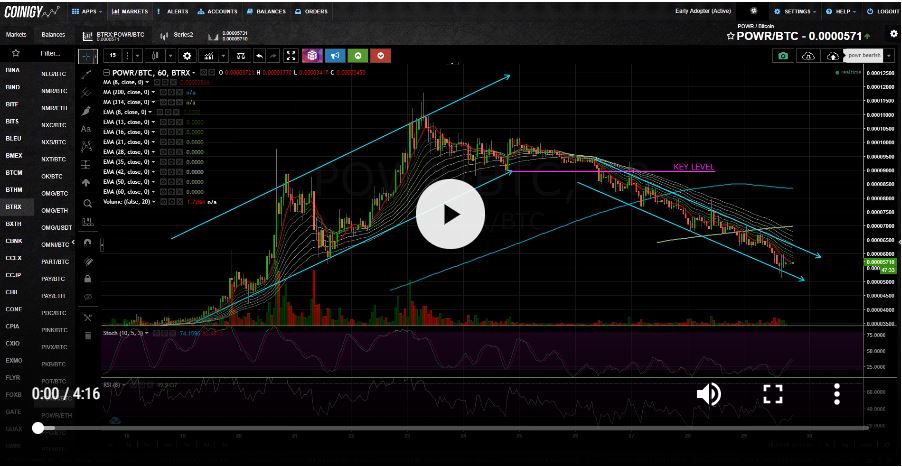Collapse the POWR/BTC indicator legend
The width and height of the screenshot is (902, 467).
[106, 72]
